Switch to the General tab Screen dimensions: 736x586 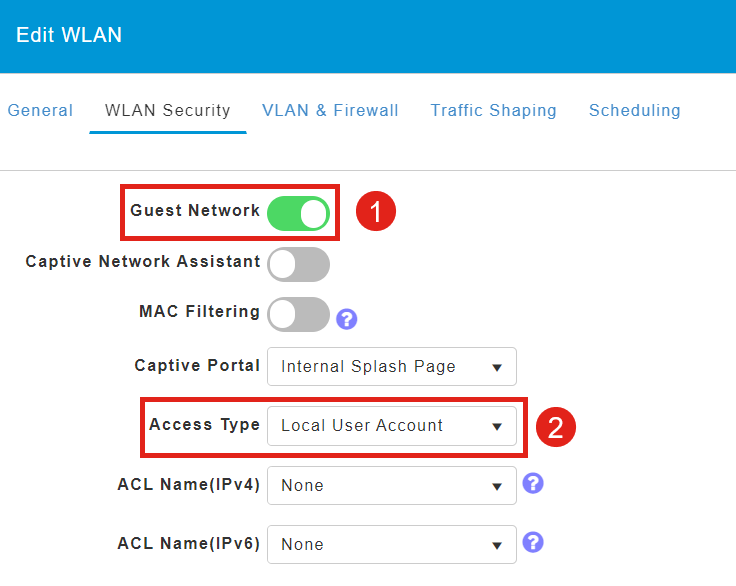40,110
